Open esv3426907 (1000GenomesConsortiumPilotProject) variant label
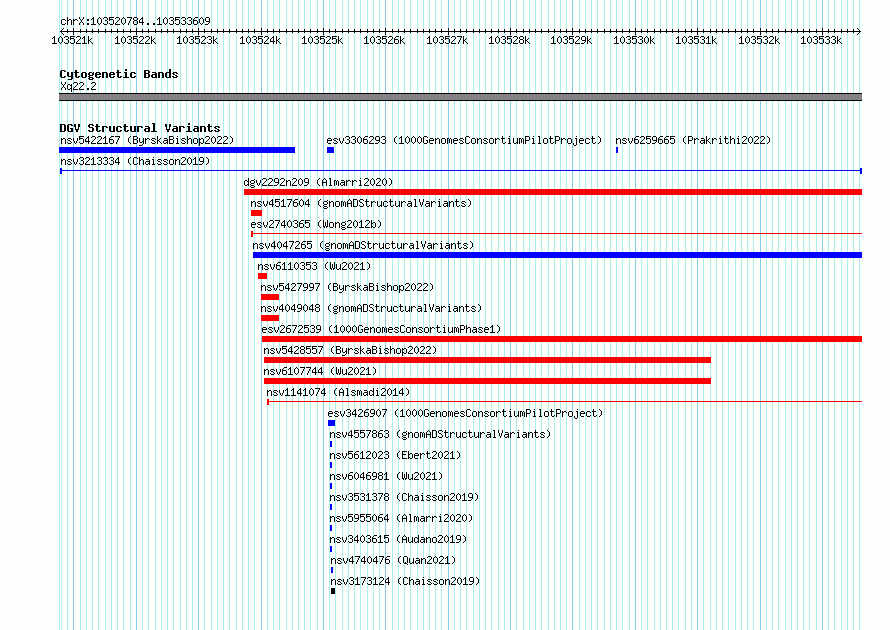The image size is (890, 630). pyautogui.click(x=465, y=413)
